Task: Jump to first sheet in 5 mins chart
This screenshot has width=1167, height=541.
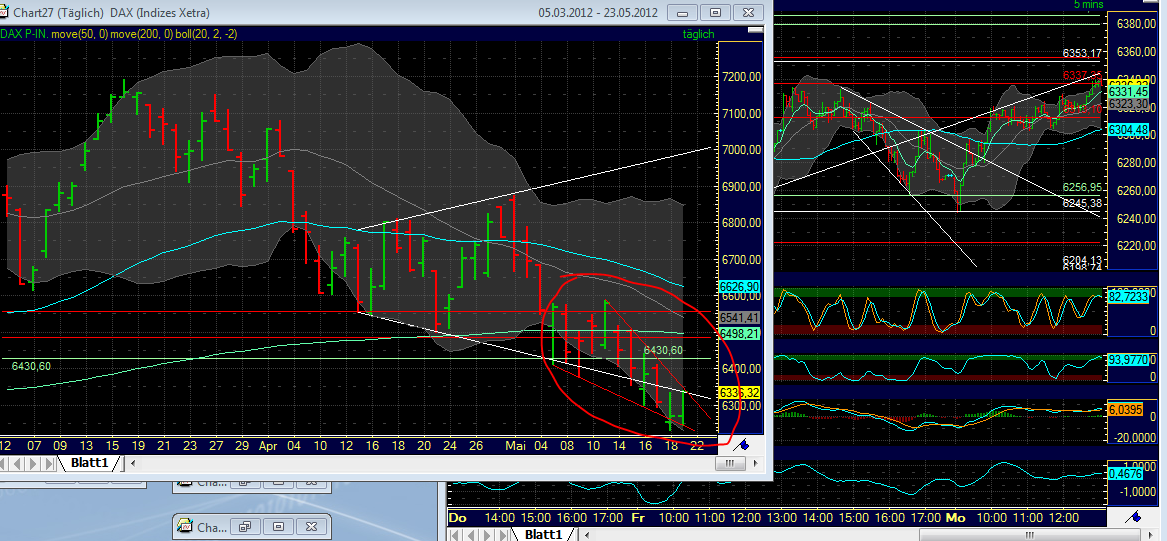Action: [455, 534]
